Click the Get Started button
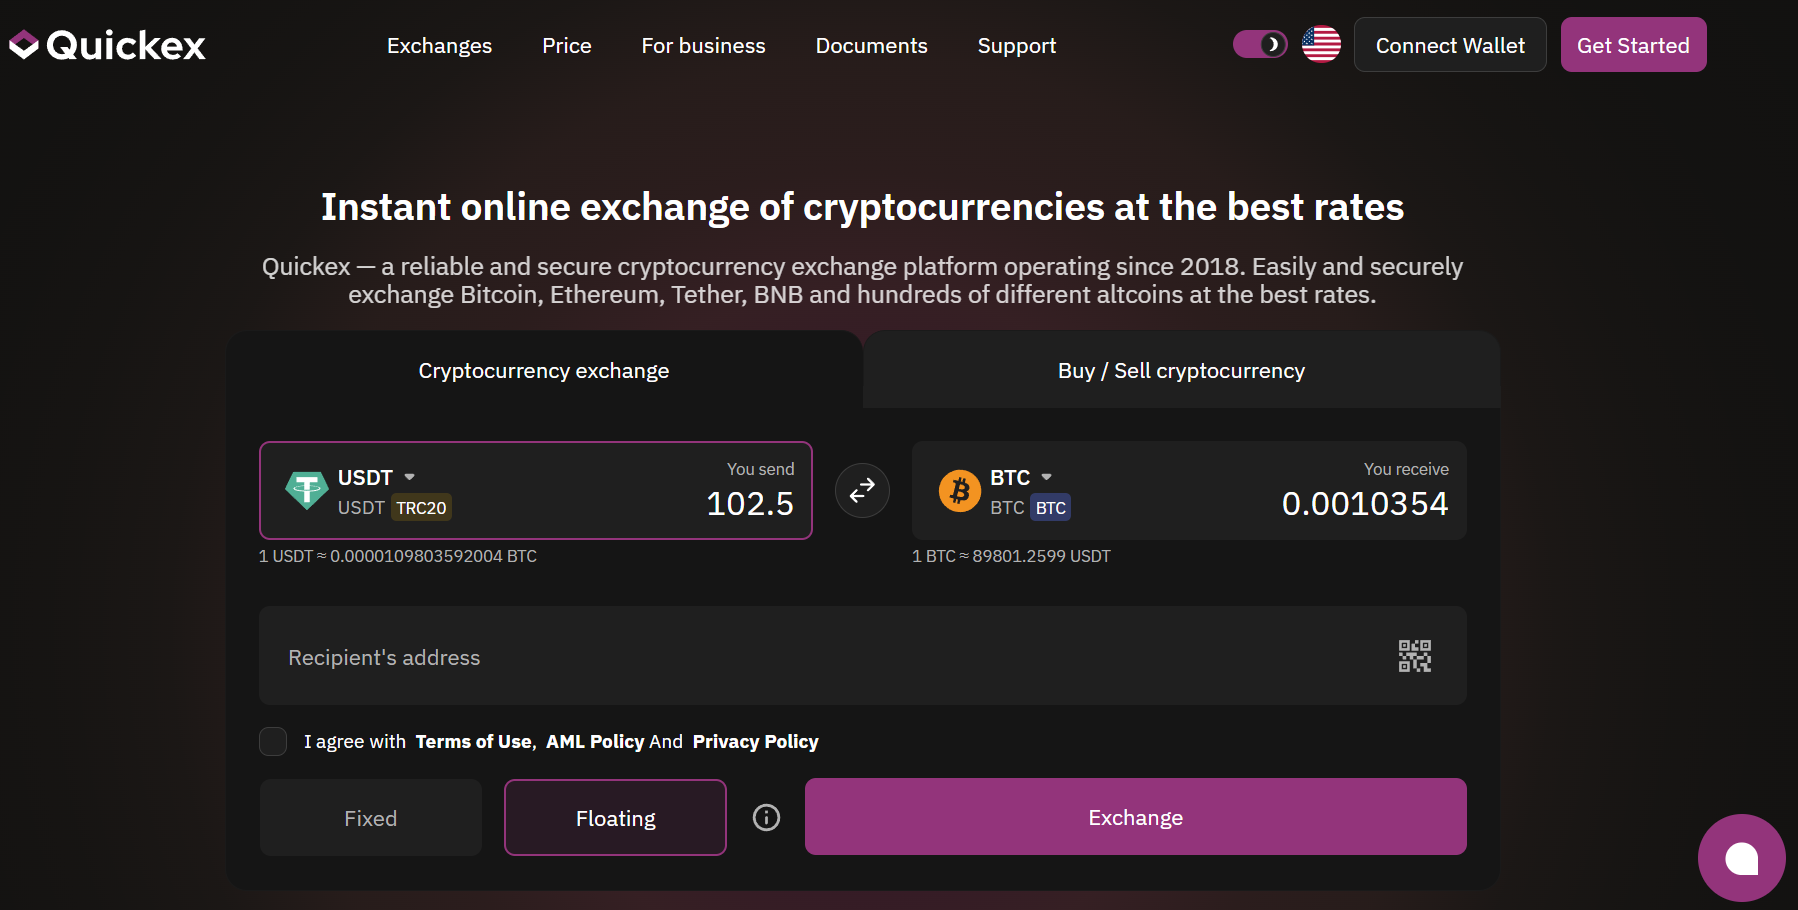1798x910 pixels. (1633, 45)
